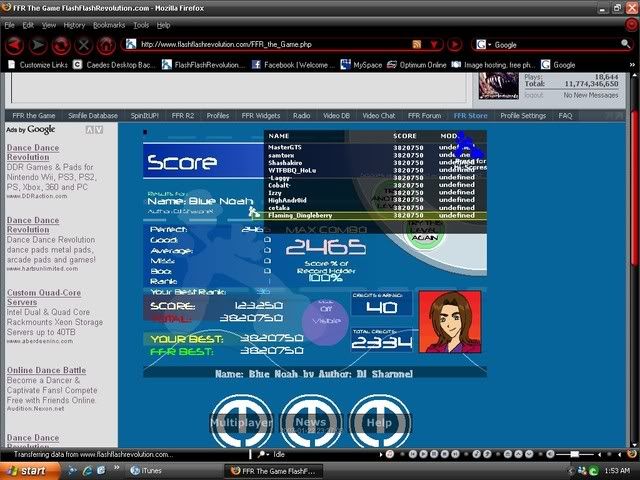Open the Profile Settings tab
The width and height of the screenshot is (640, 480).
pos(522,116)
